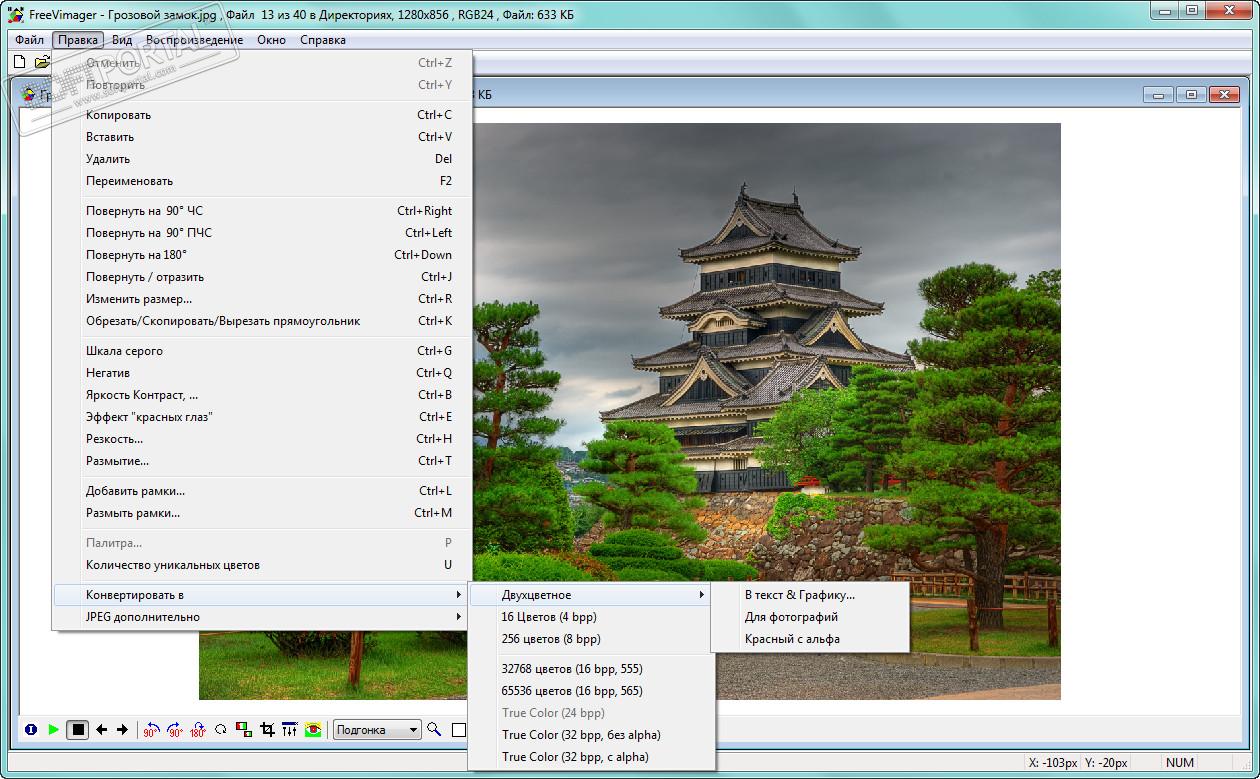Click the info icon in bottom toolbar
This screenshot has width=1260, height=779.
(31, 730)
